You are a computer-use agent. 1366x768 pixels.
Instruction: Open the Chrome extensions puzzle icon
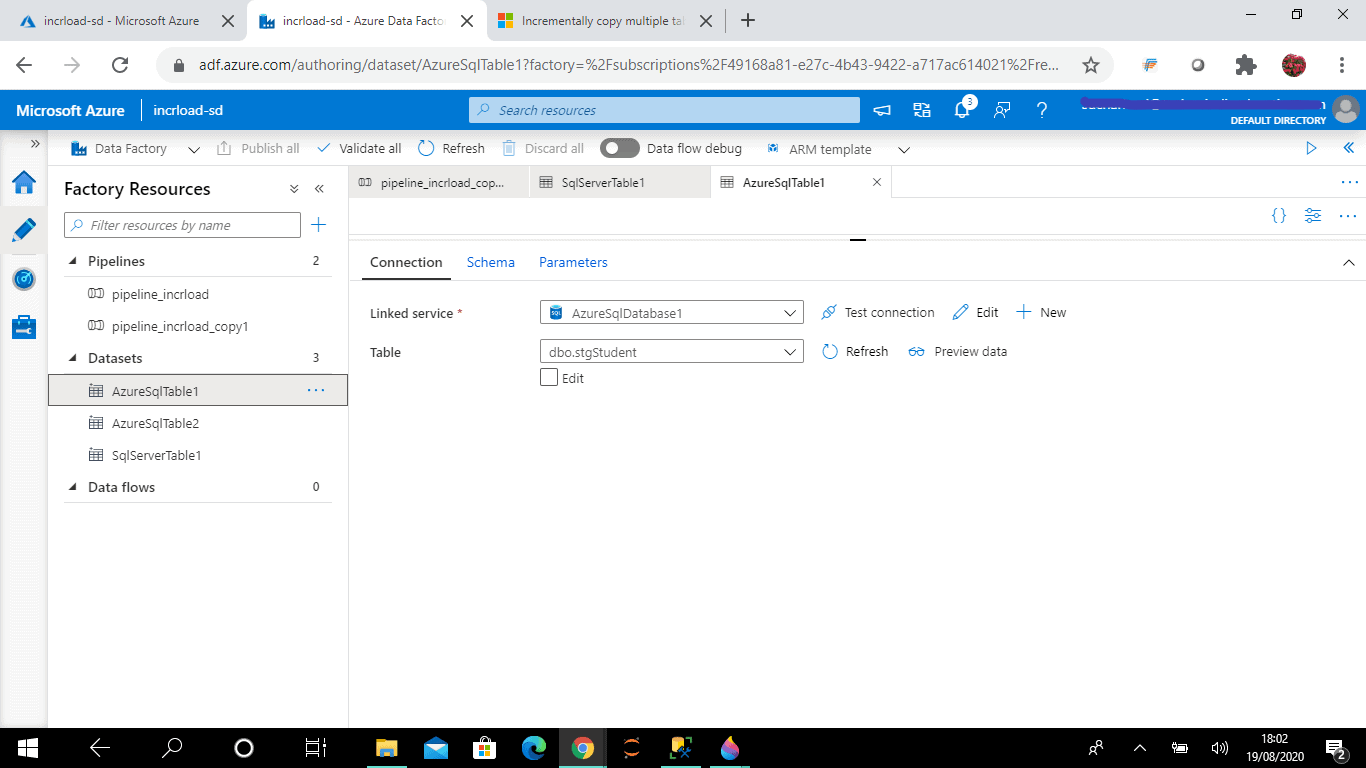pyautogui.click(x=1246, y=65)
